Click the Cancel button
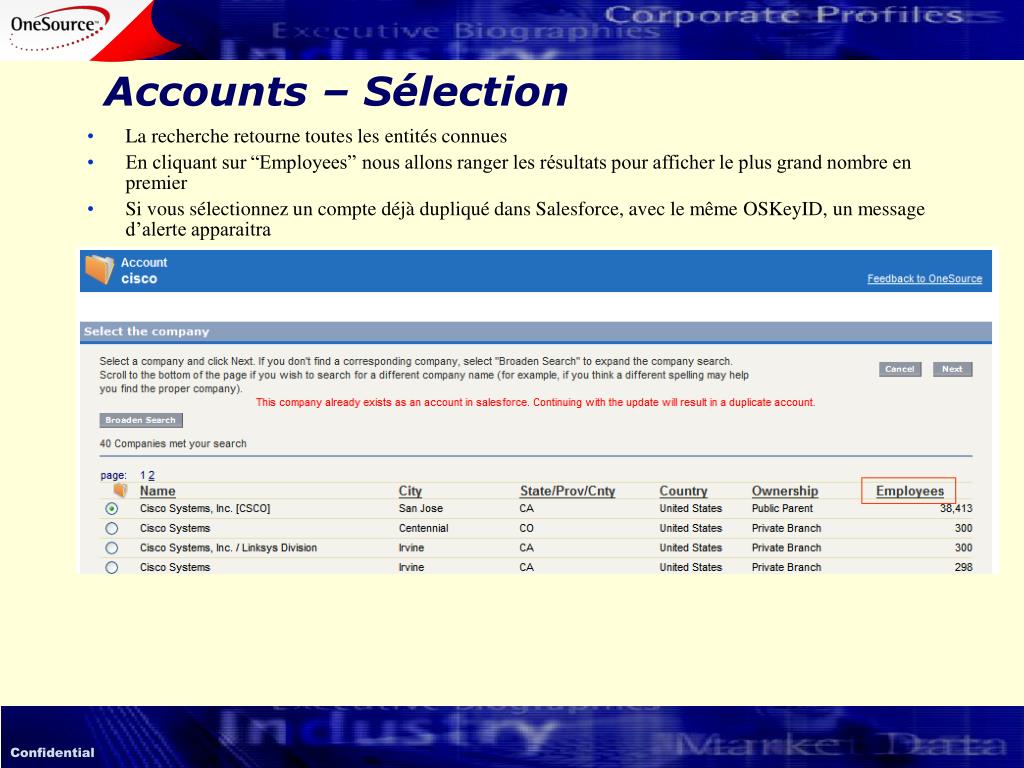1024x768 pixels. 899,369
